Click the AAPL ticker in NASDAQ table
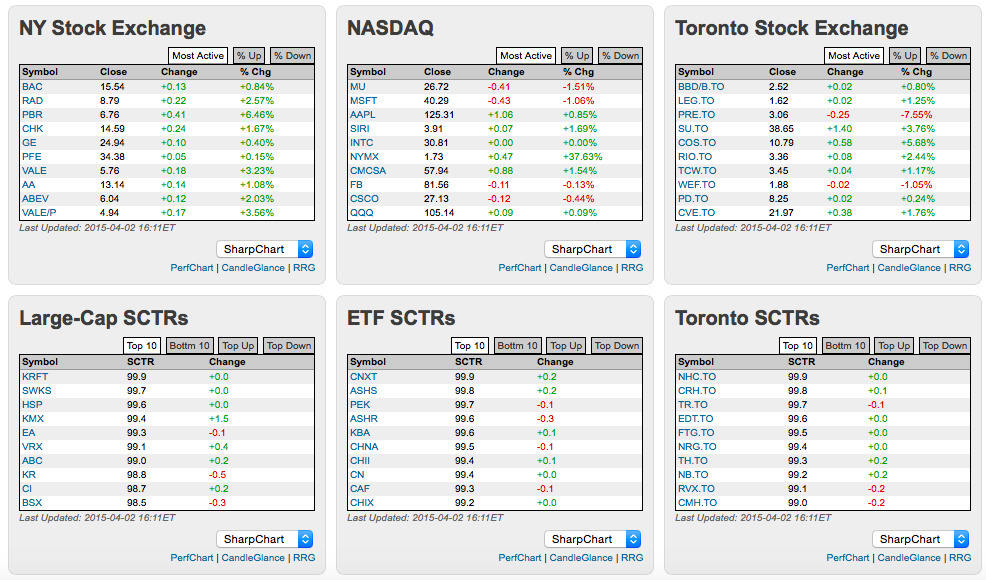Viewport: 986px width, 580px height. point(363,114)
